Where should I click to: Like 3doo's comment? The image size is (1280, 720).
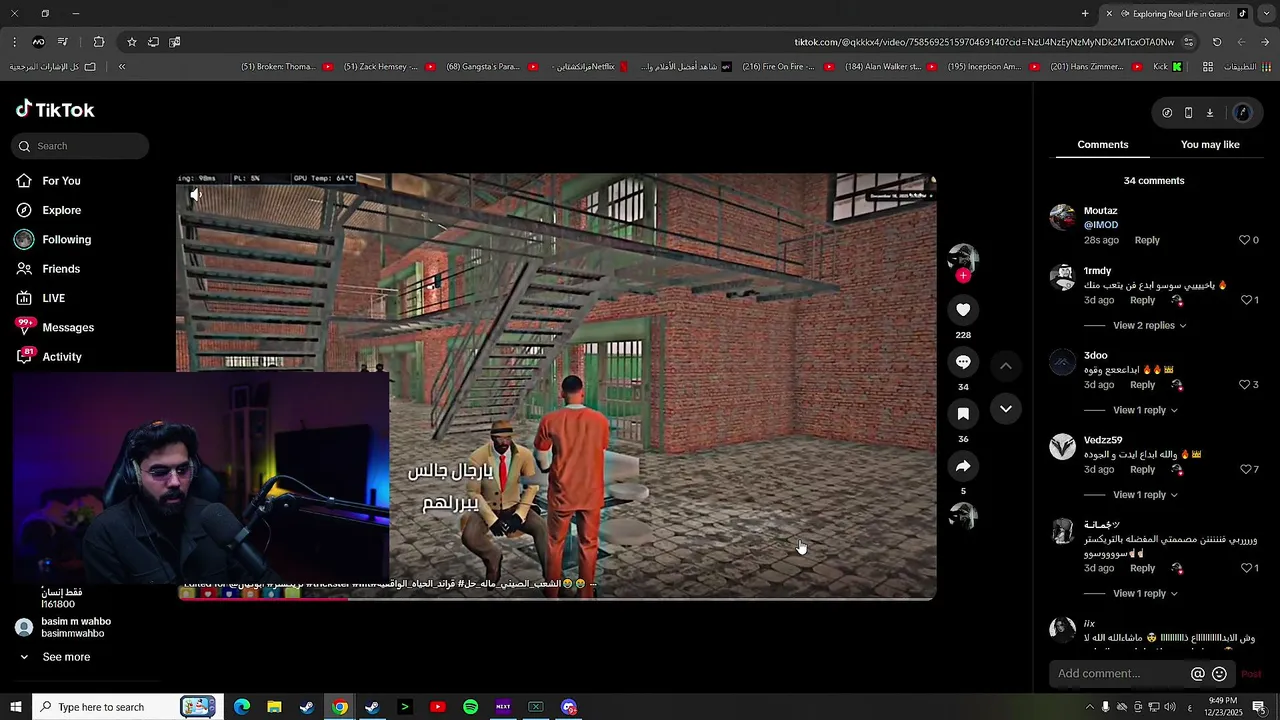tap(1244, 385)
